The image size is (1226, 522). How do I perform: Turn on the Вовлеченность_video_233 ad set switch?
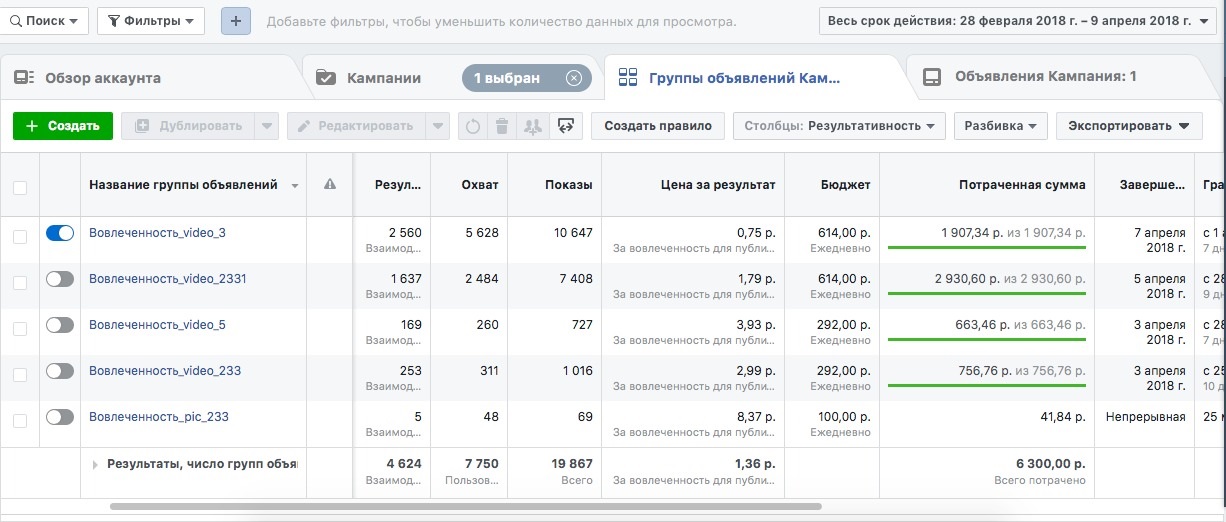coord(60,371)
